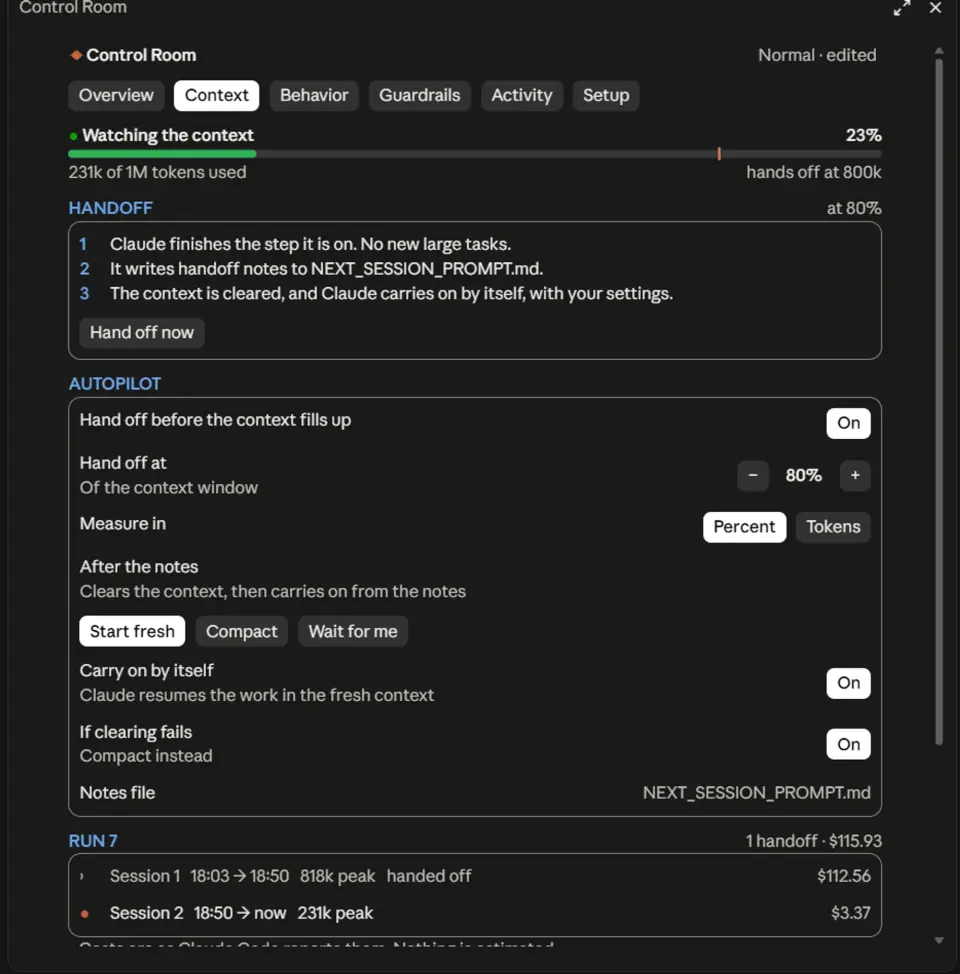The height and width of the screenshot is (974, 960).
Task: Increase hand off percentage with plus
Action: pyautogui.click(x=855, y=476)
